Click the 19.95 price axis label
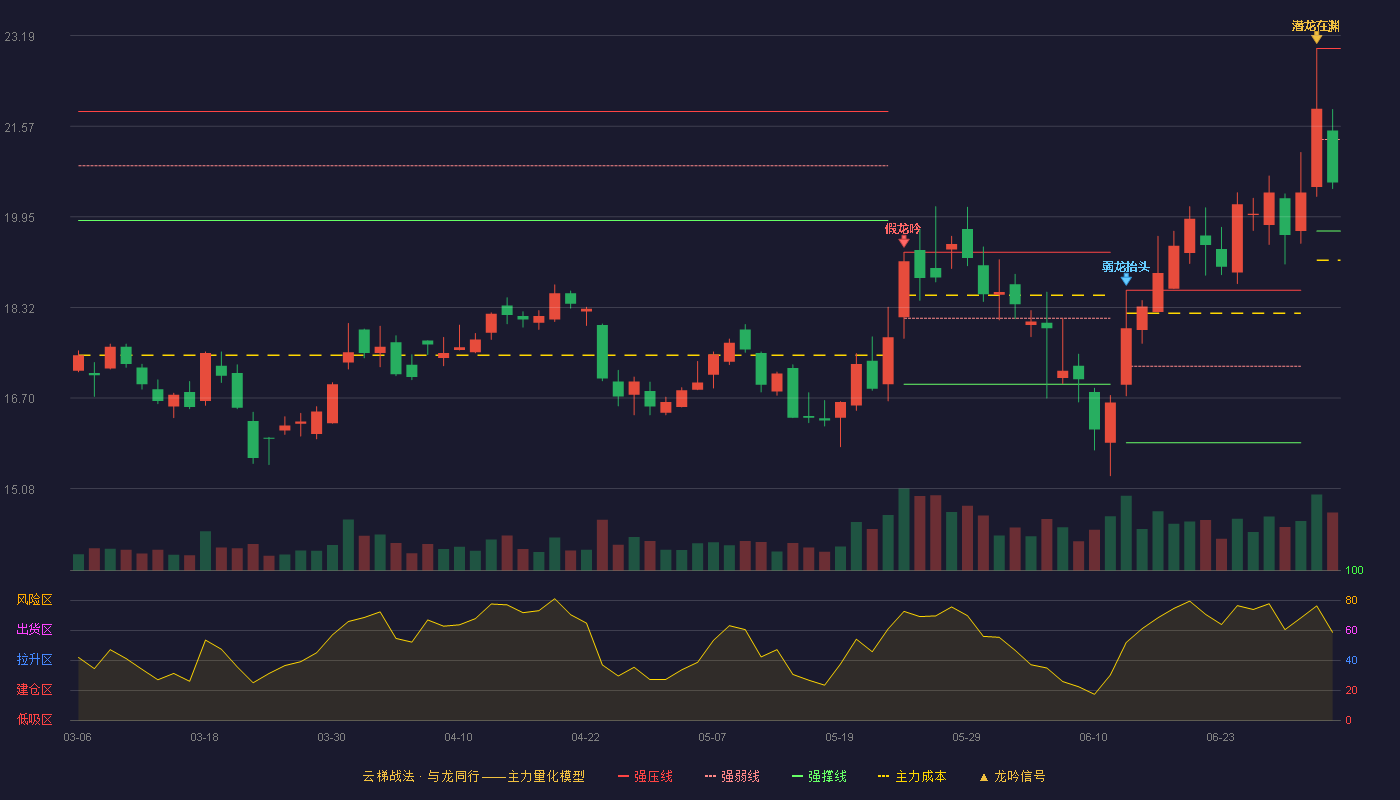The height and width of the screenshot is (800, 1400). click(x=19, y=218)
